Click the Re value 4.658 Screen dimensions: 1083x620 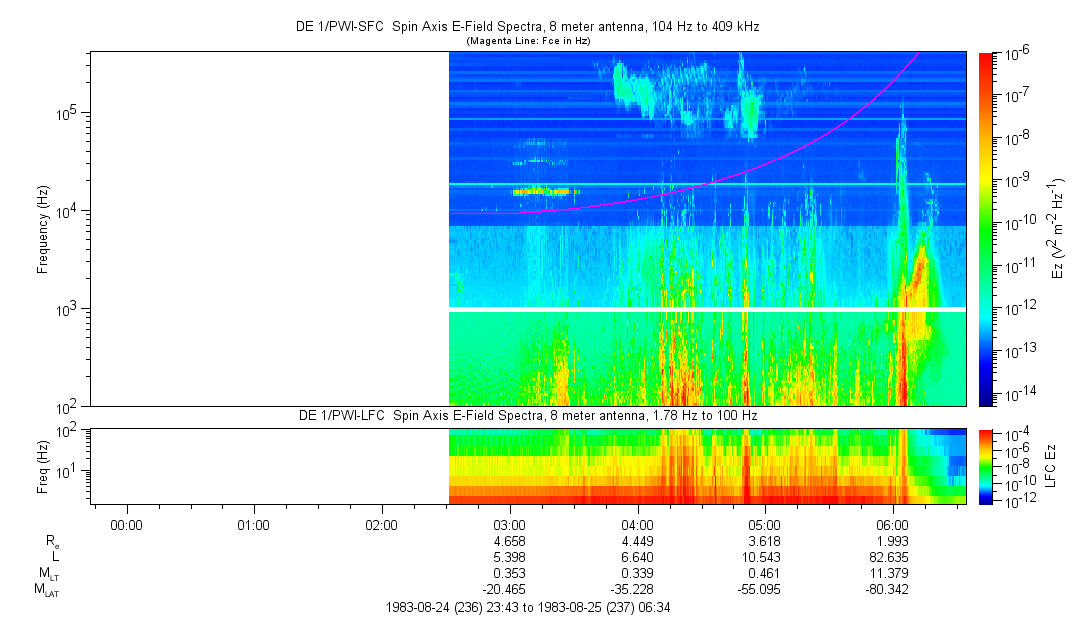[510, 541]
